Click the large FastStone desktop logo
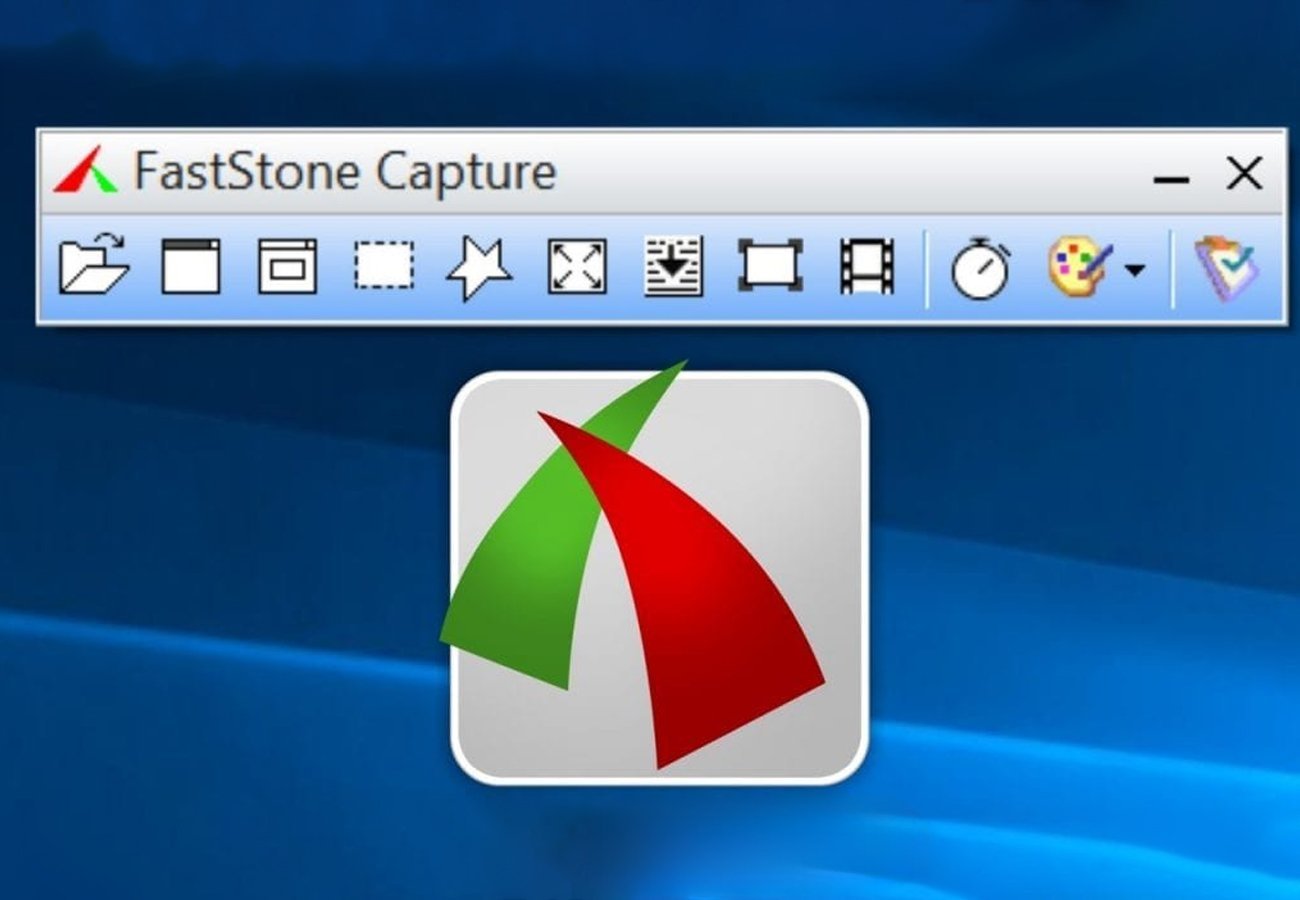 [655, 570]
